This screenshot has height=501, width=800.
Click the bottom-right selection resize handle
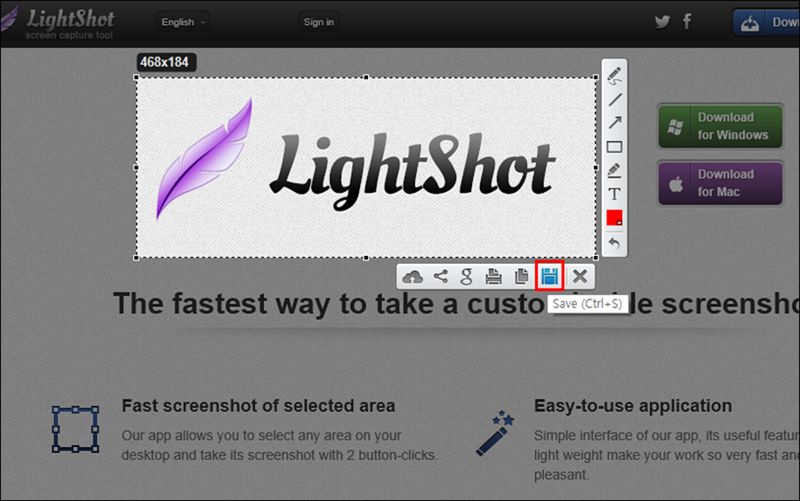click(x=596, y=258)
